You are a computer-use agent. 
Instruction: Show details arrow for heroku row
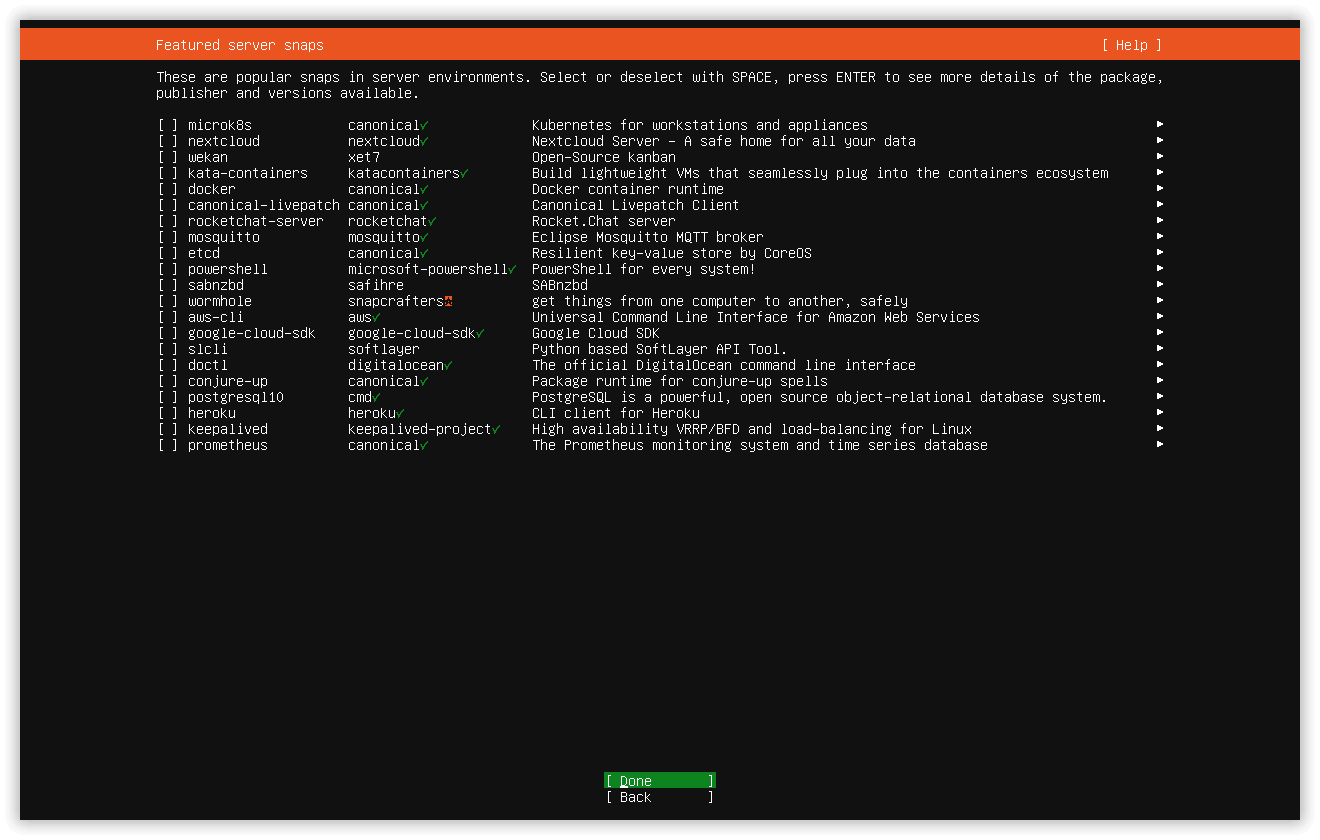coord(1160,412)
